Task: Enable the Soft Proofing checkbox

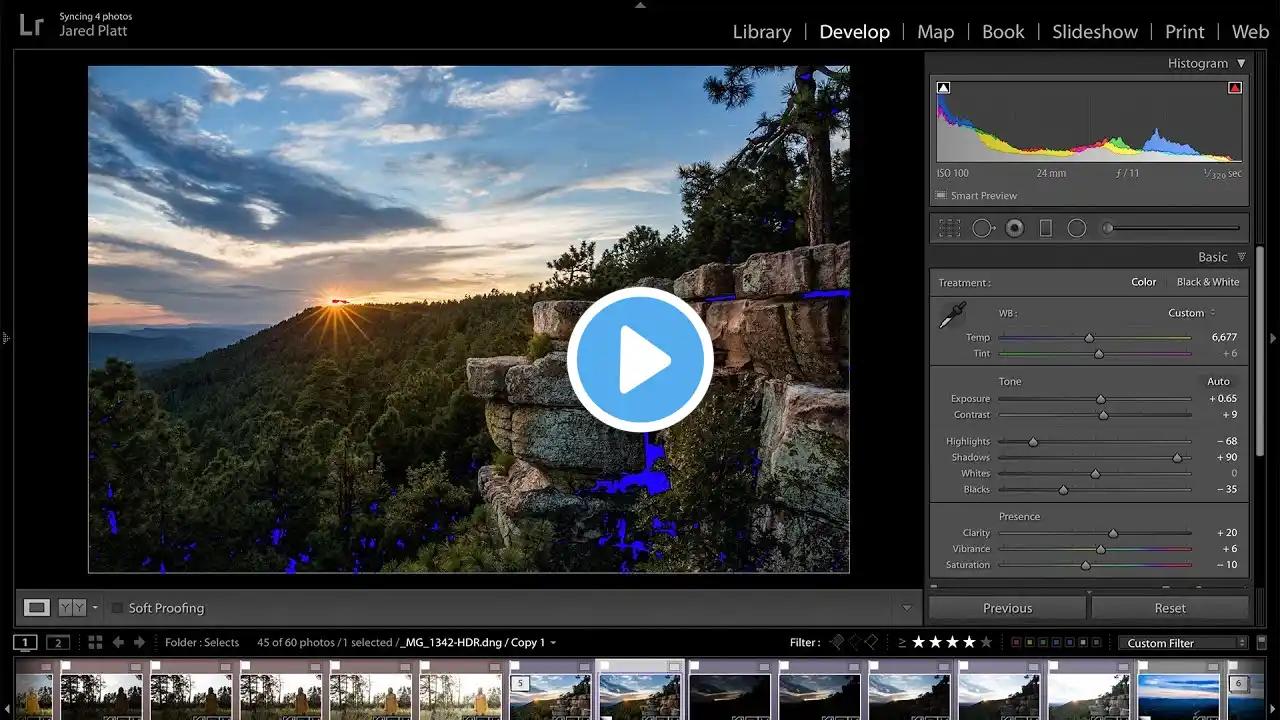Action: click(x=117, y=608)
